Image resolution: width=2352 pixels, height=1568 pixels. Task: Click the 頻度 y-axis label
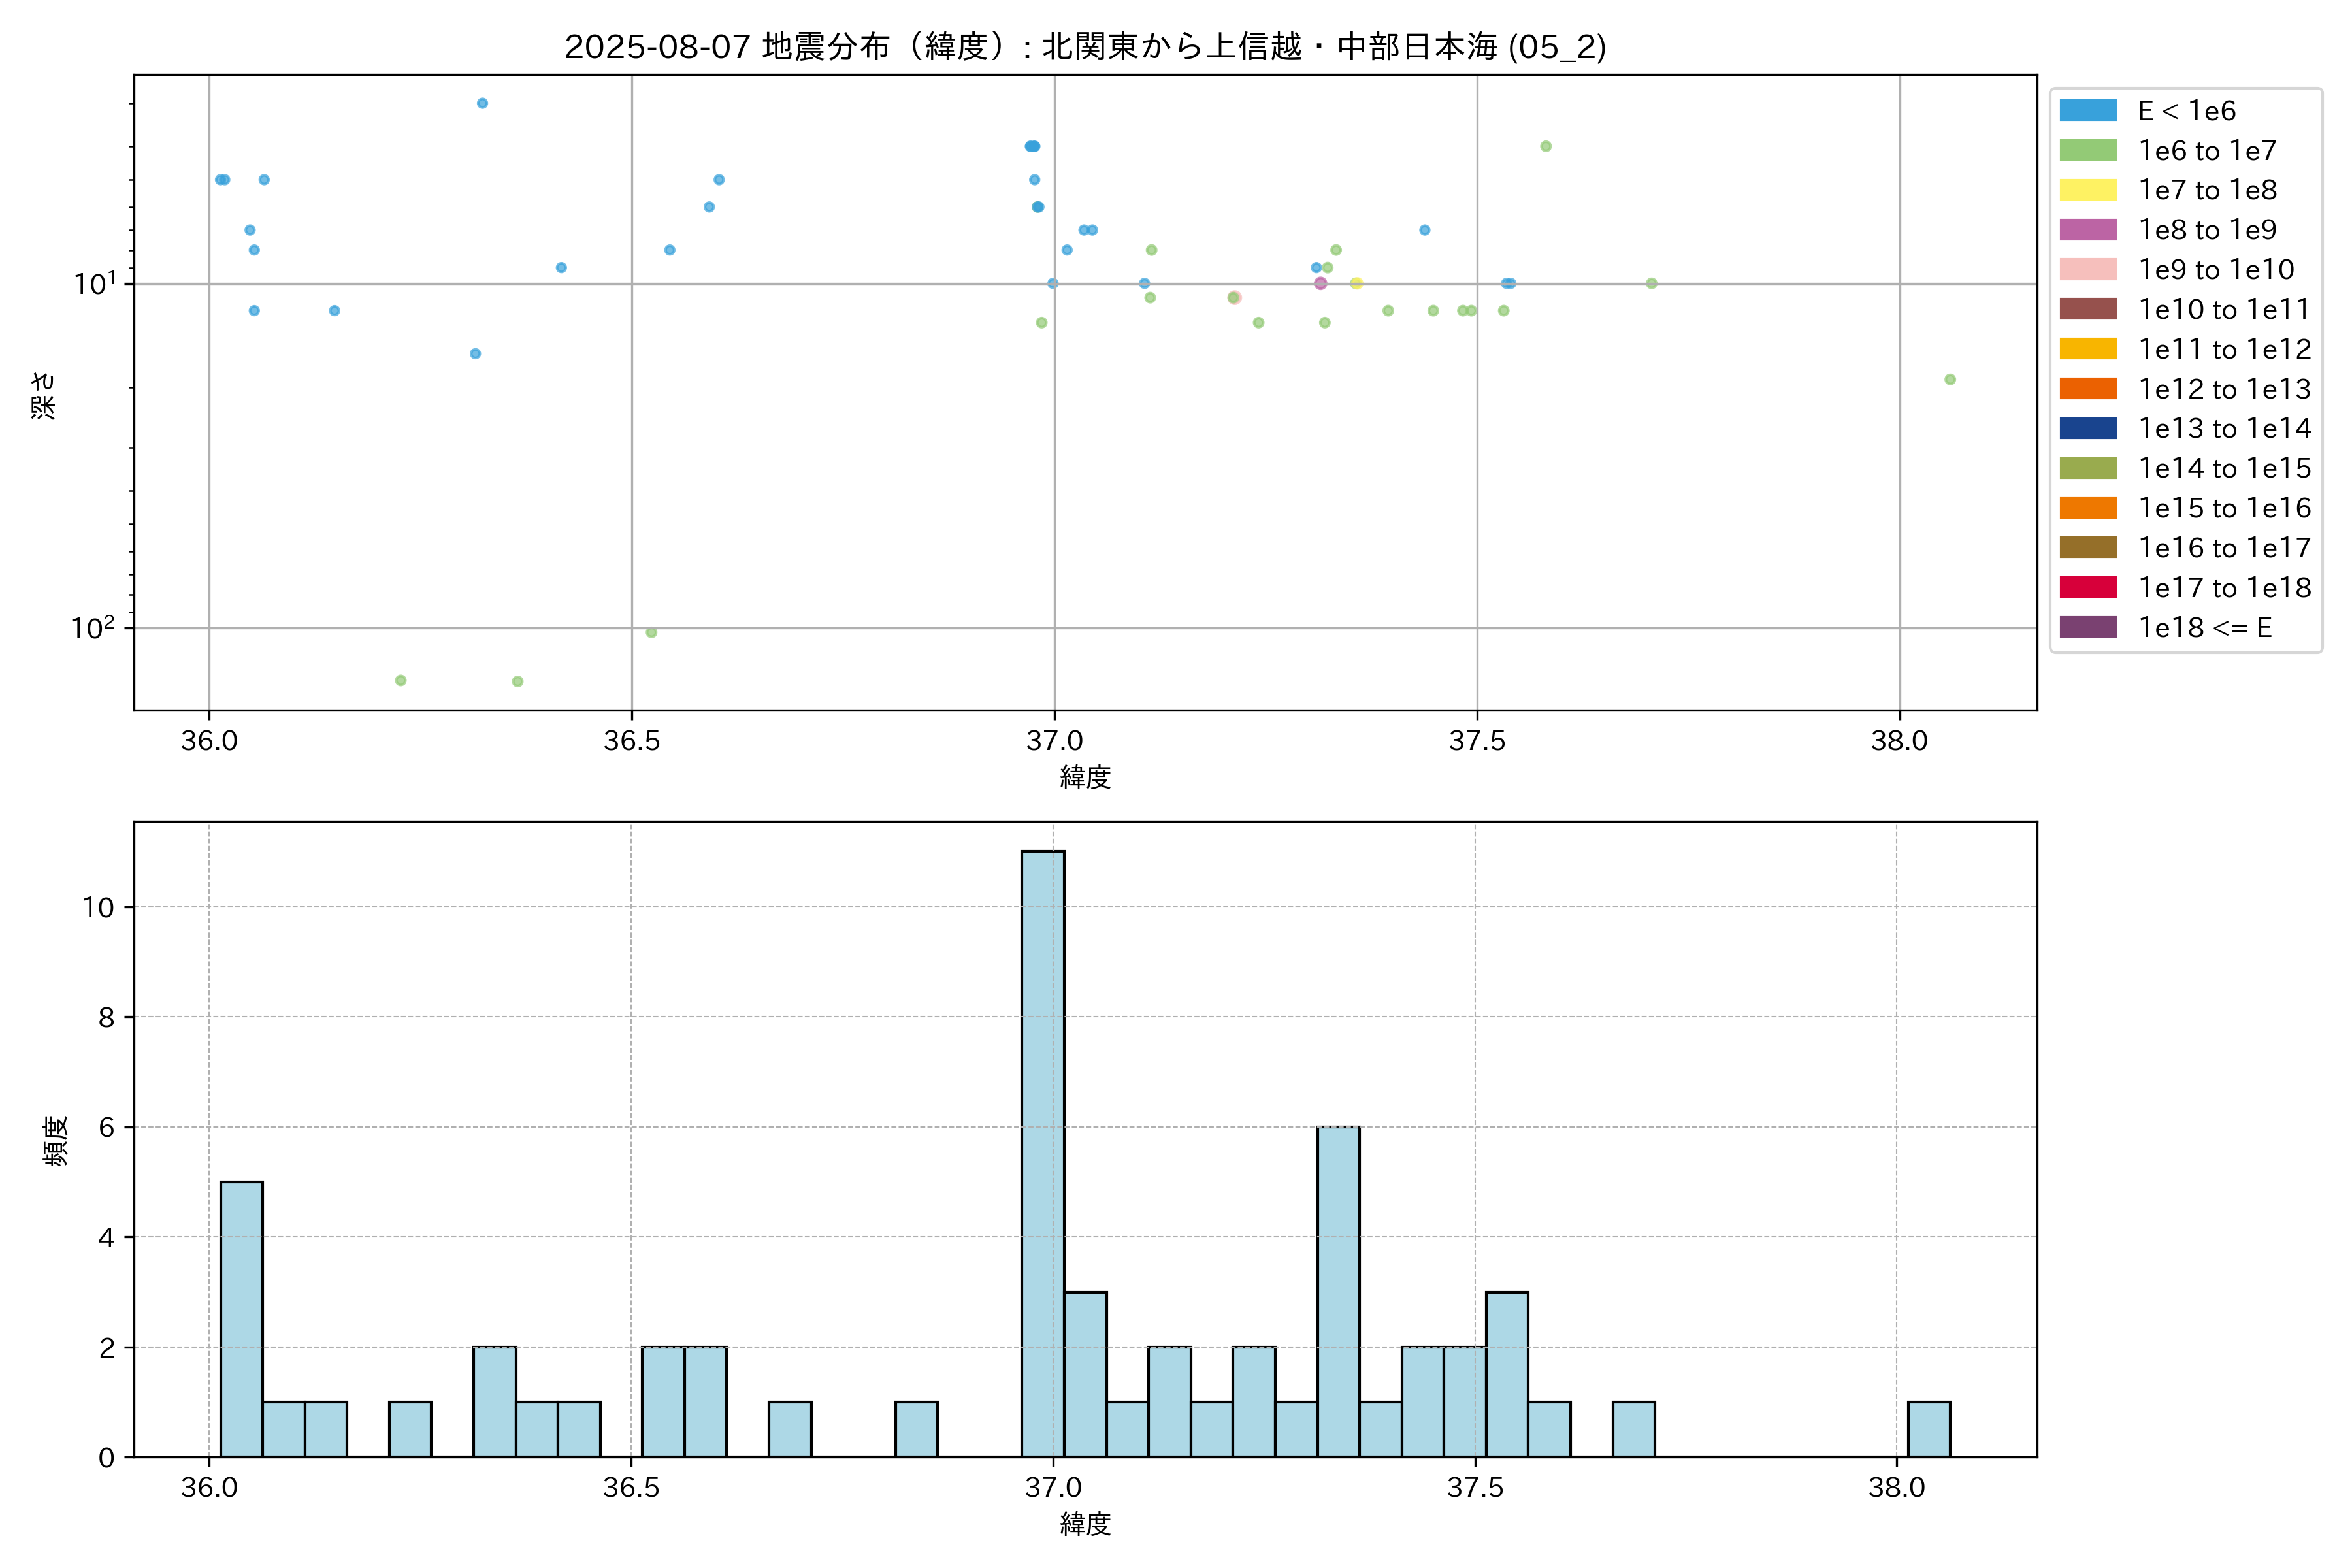pyautogui.click(x=56, y=1140)
